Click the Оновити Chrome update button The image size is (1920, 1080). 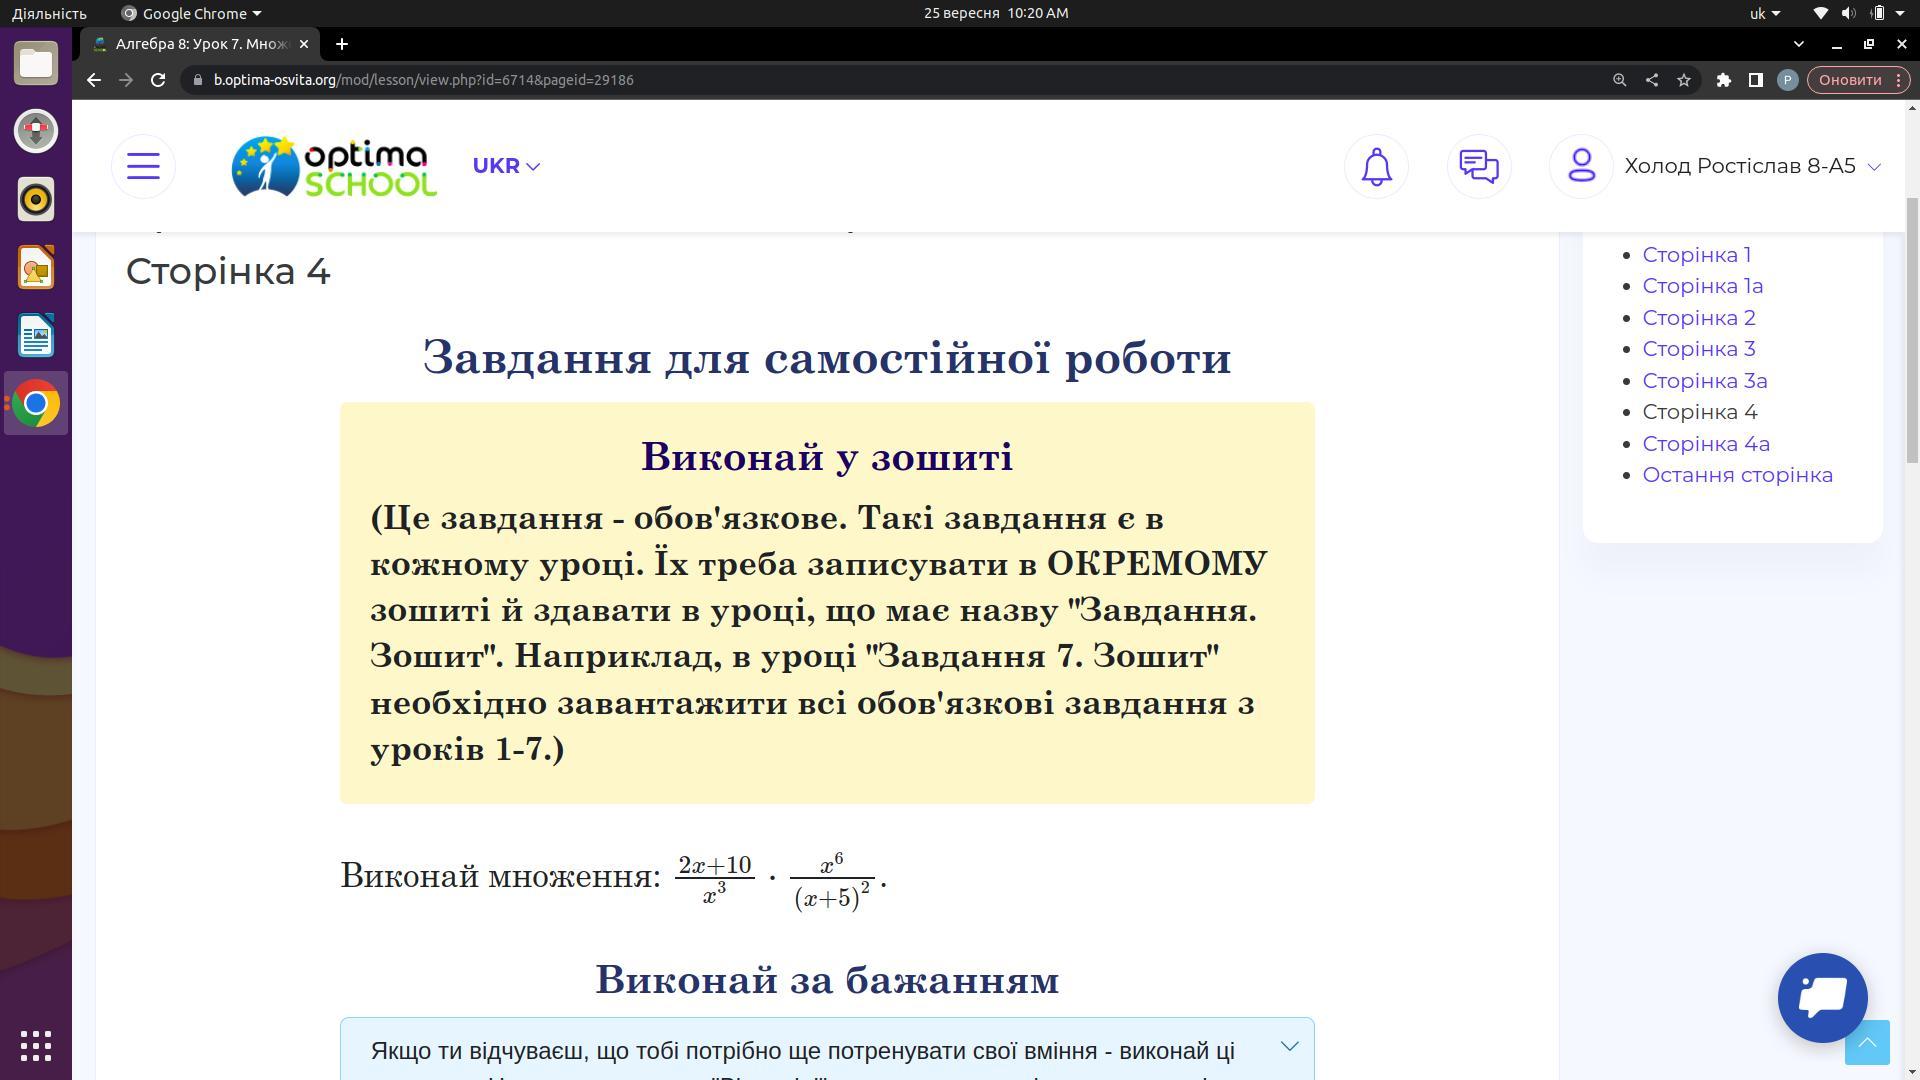point(1849,80)
